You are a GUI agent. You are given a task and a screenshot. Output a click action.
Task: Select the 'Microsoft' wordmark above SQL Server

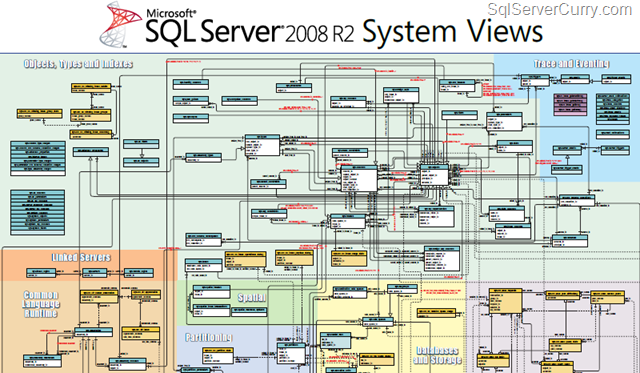click(x=171, y=13)
